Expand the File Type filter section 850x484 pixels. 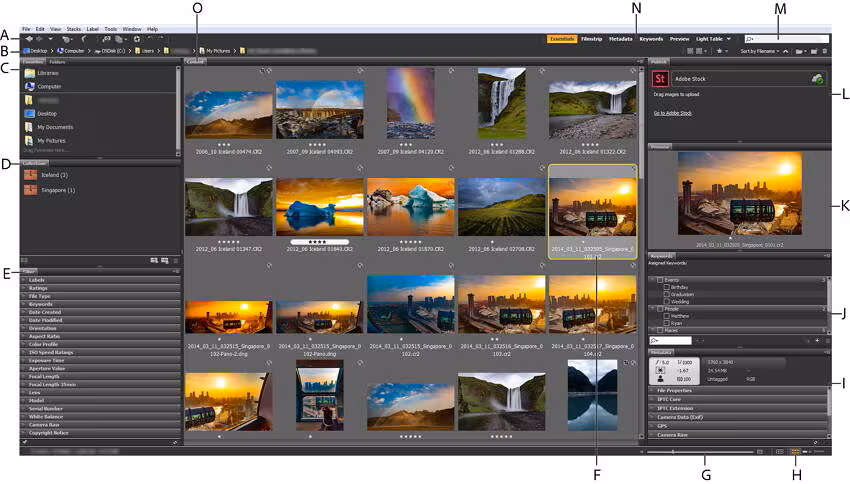(100, 296)
